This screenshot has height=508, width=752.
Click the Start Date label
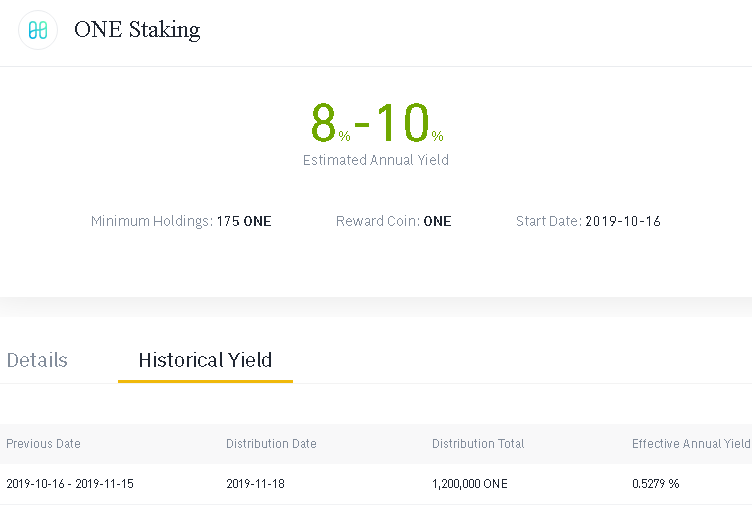click(547, 221)
